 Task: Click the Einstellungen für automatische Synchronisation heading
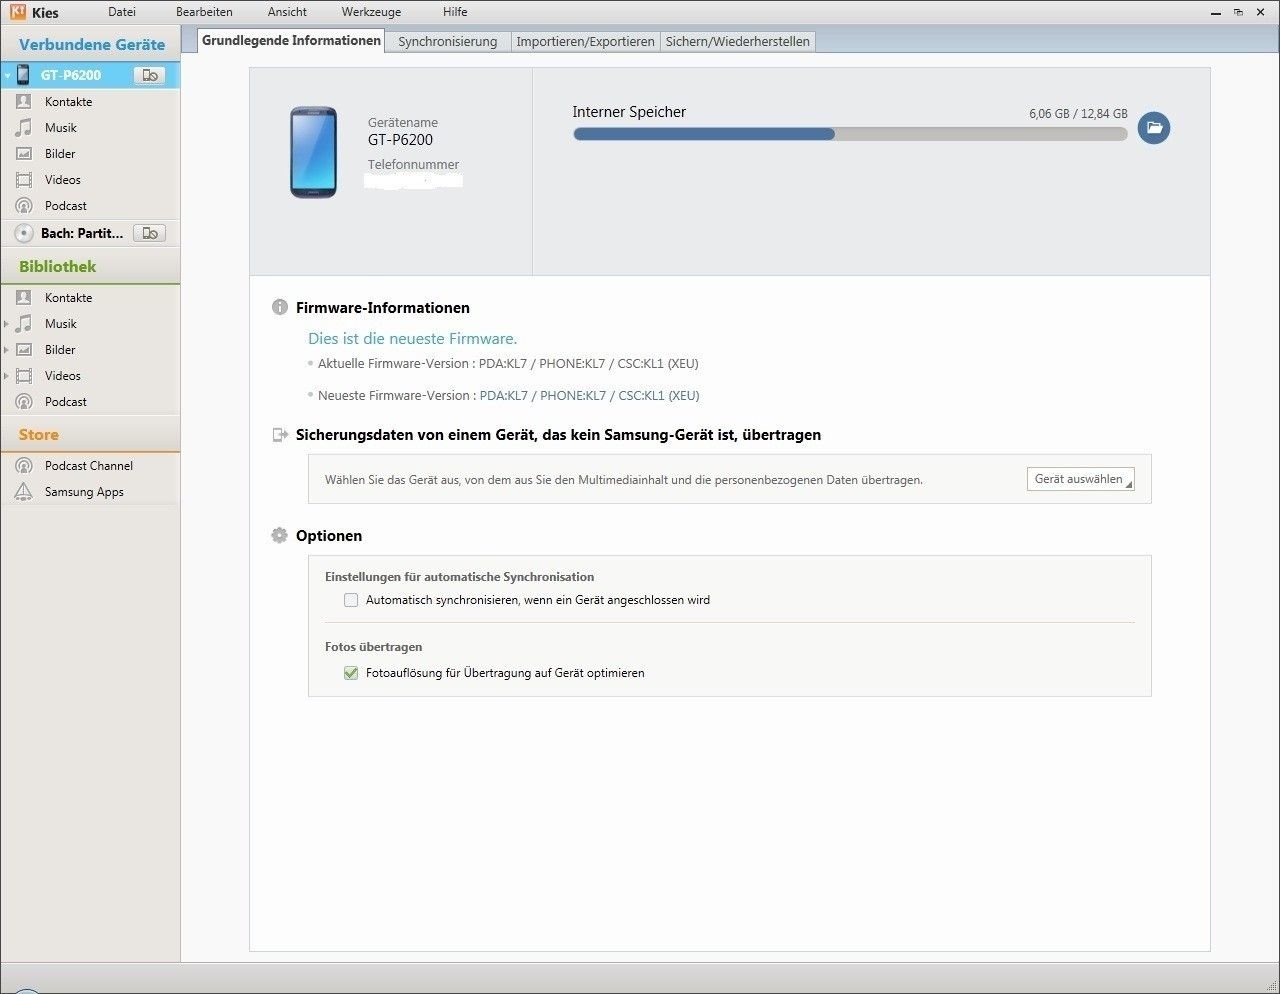pos(459,576)
